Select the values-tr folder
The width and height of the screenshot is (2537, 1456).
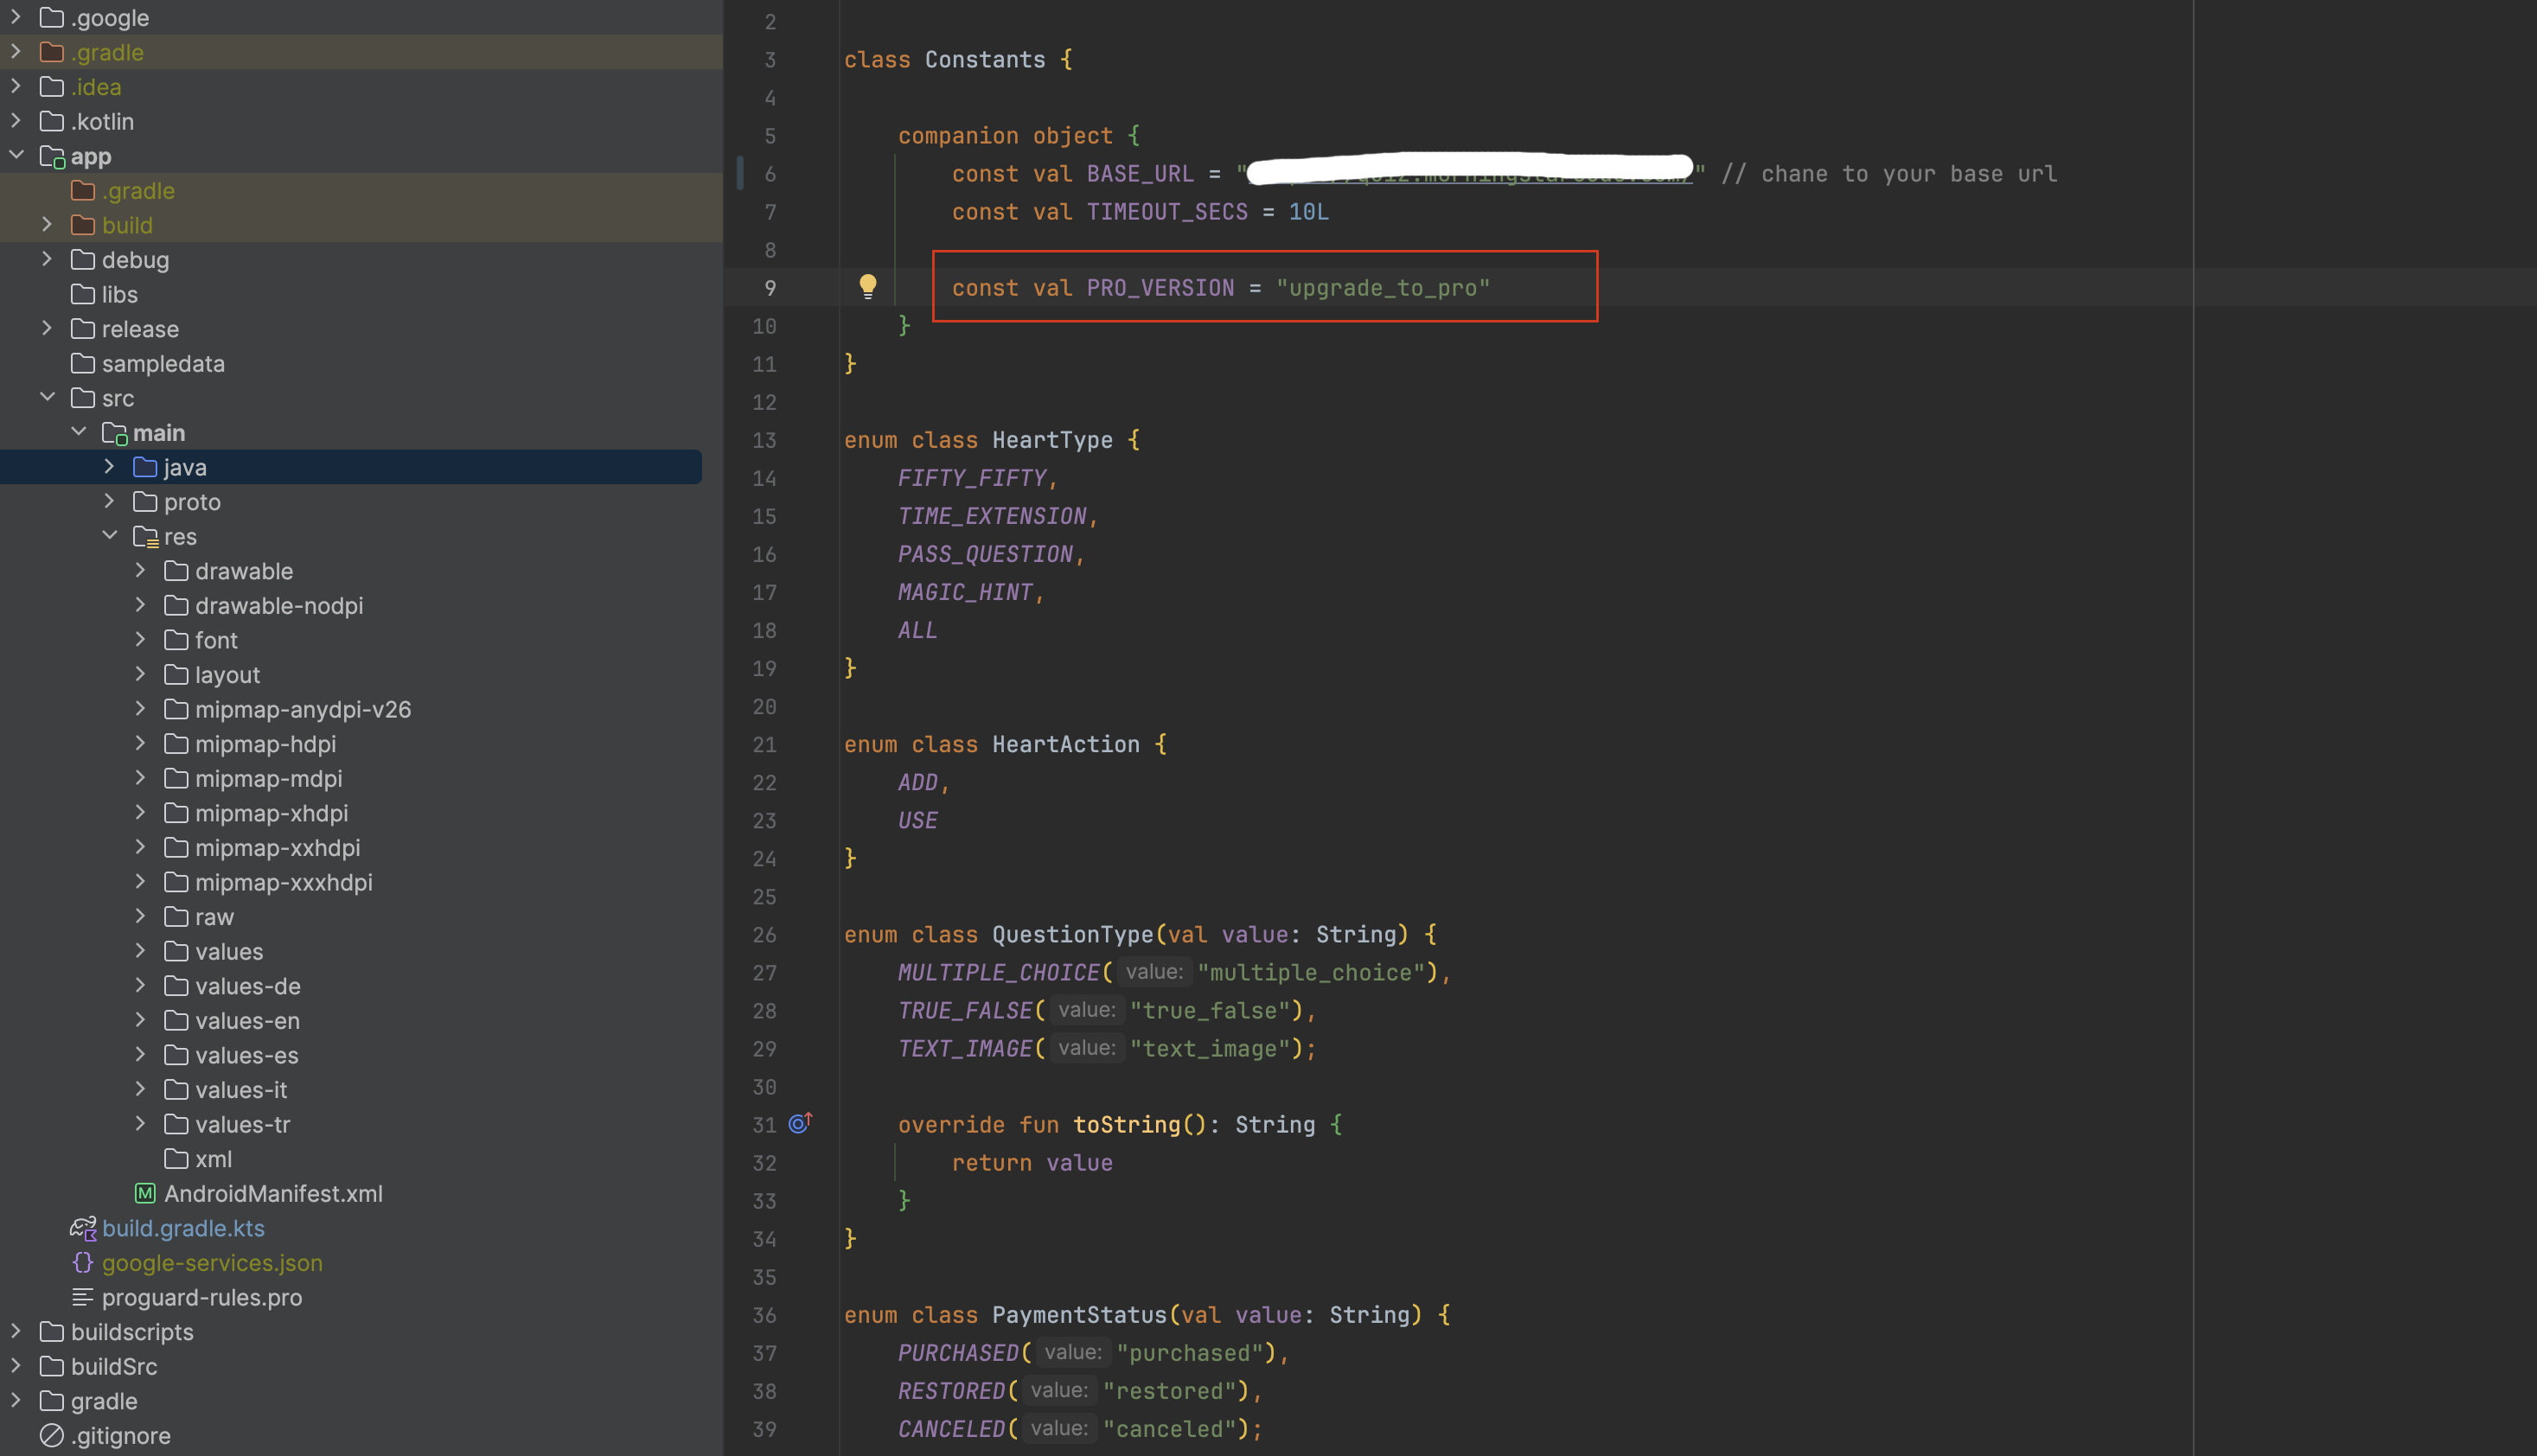pos(243,1124)
